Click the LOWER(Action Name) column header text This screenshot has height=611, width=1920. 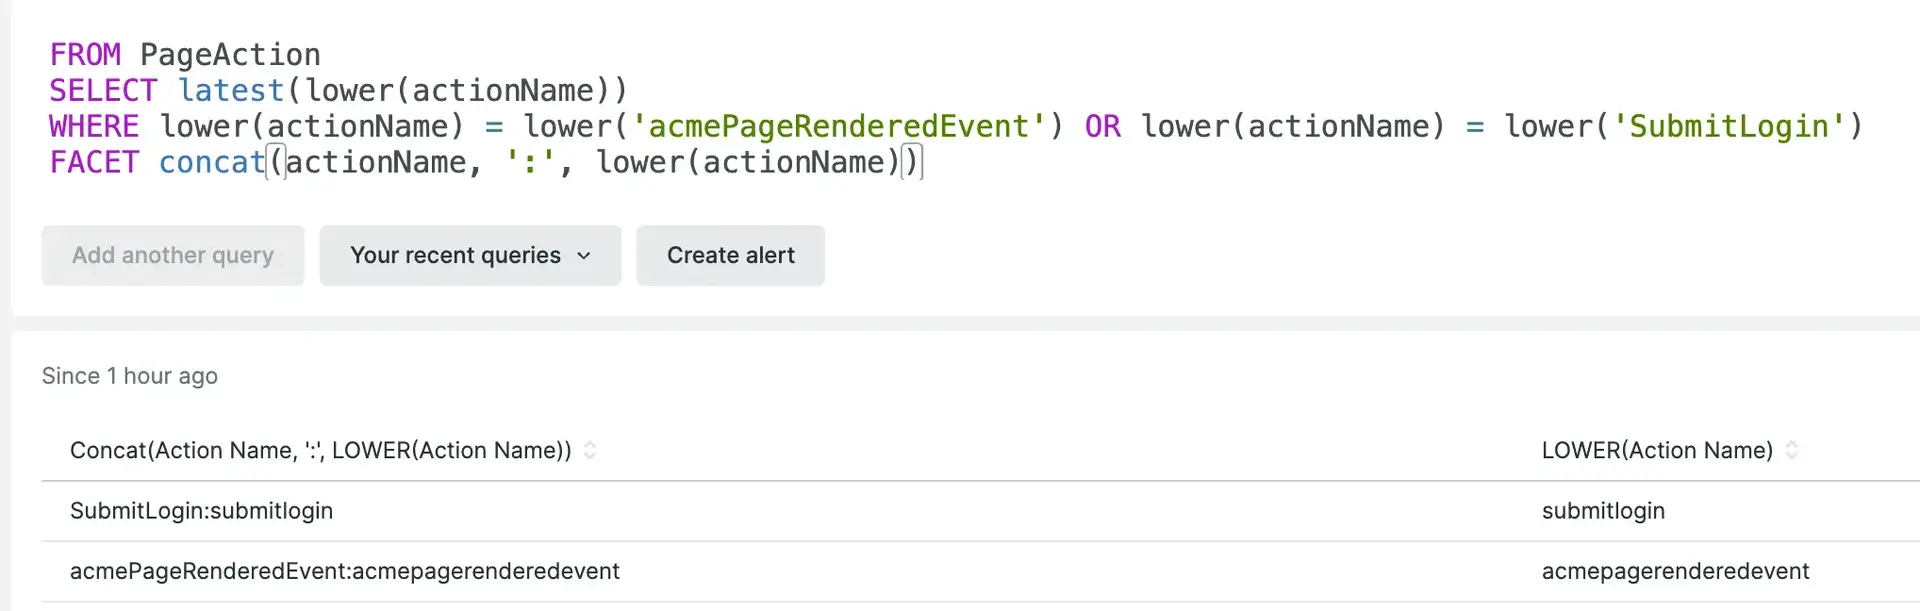pos(1656,451)
